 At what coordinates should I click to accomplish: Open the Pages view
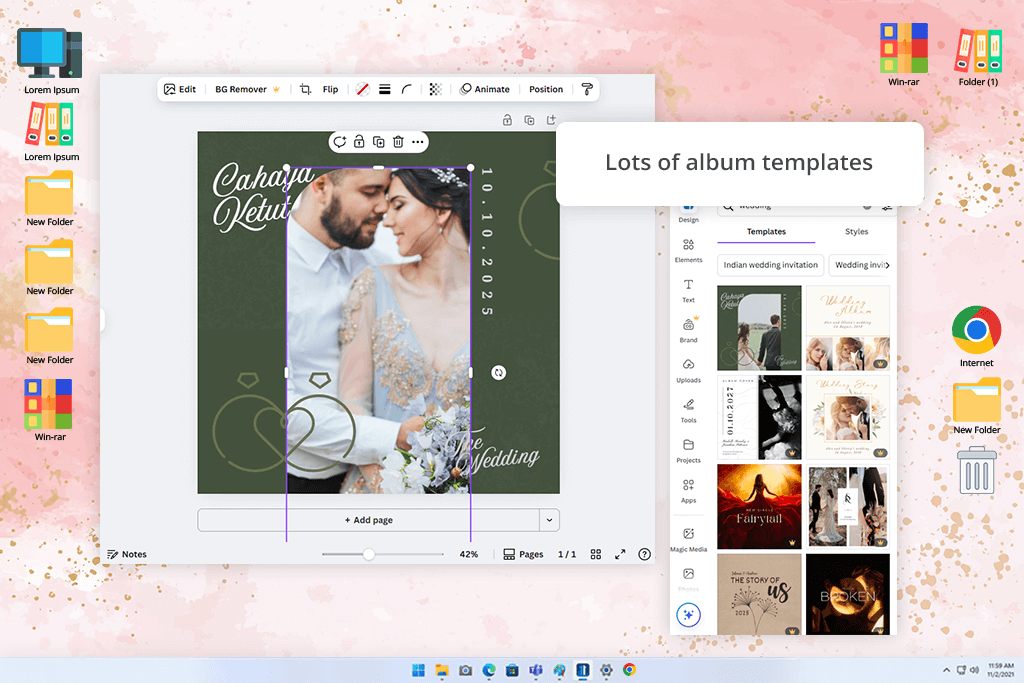(523, 554)
